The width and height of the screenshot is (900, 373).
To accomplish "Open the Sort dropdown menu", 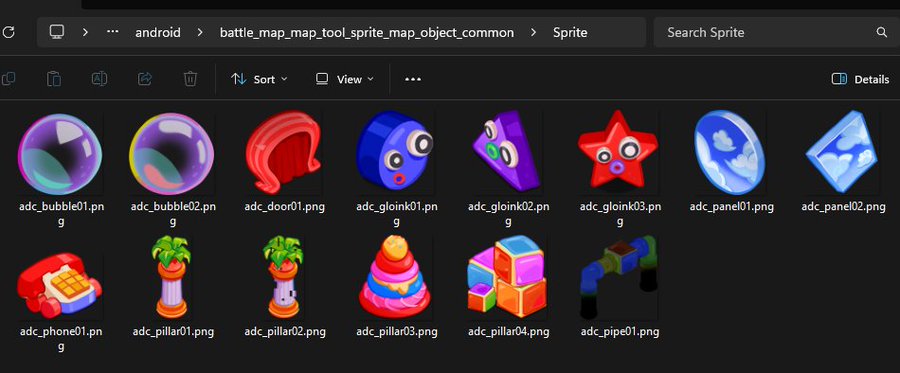I will [x=259, y=79].
